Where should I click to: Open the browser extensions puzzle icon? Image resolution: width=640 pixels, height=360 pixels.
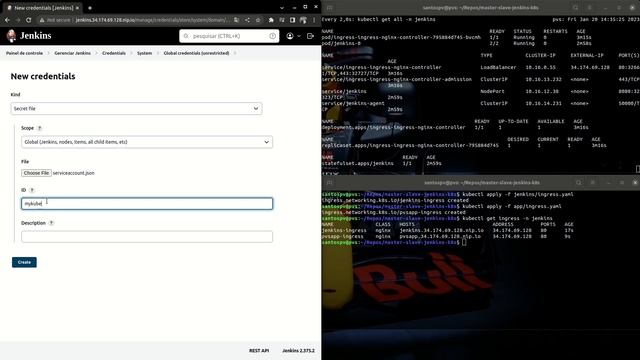click(x=271, y=20)
